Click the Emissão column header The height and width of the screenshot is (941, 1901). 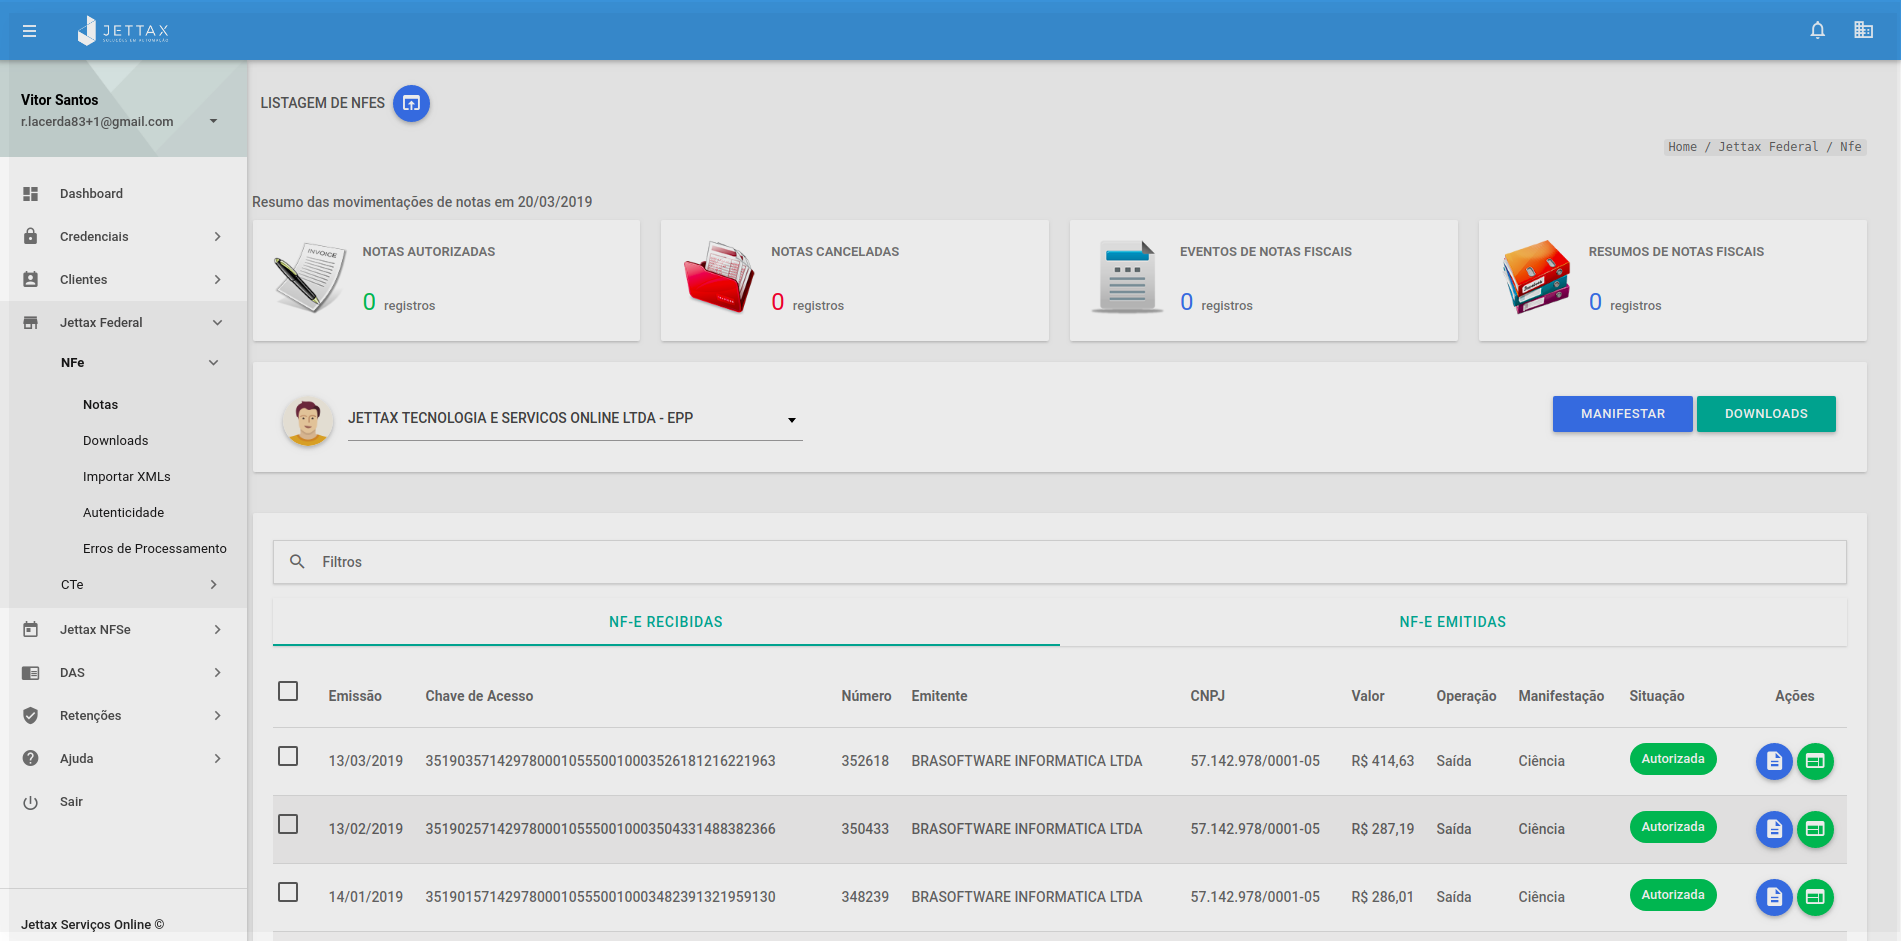[355, 696]
